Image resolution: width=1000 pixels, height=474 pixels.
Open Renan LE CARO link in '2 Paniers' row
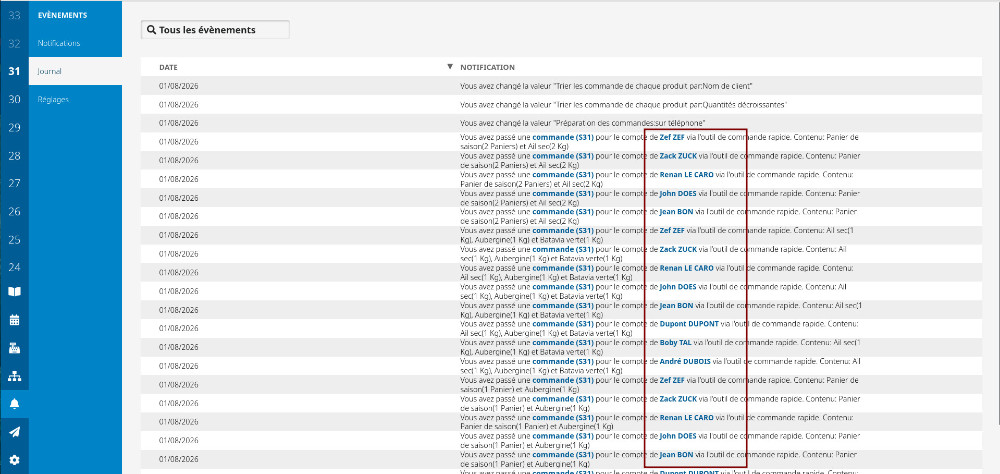coord(686,174)
